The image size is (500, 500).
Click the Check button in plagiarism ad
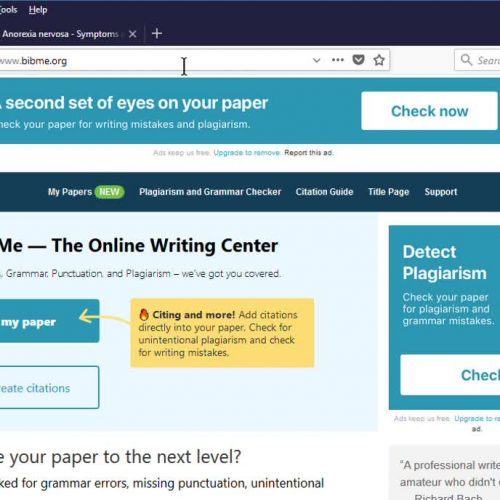450,375
